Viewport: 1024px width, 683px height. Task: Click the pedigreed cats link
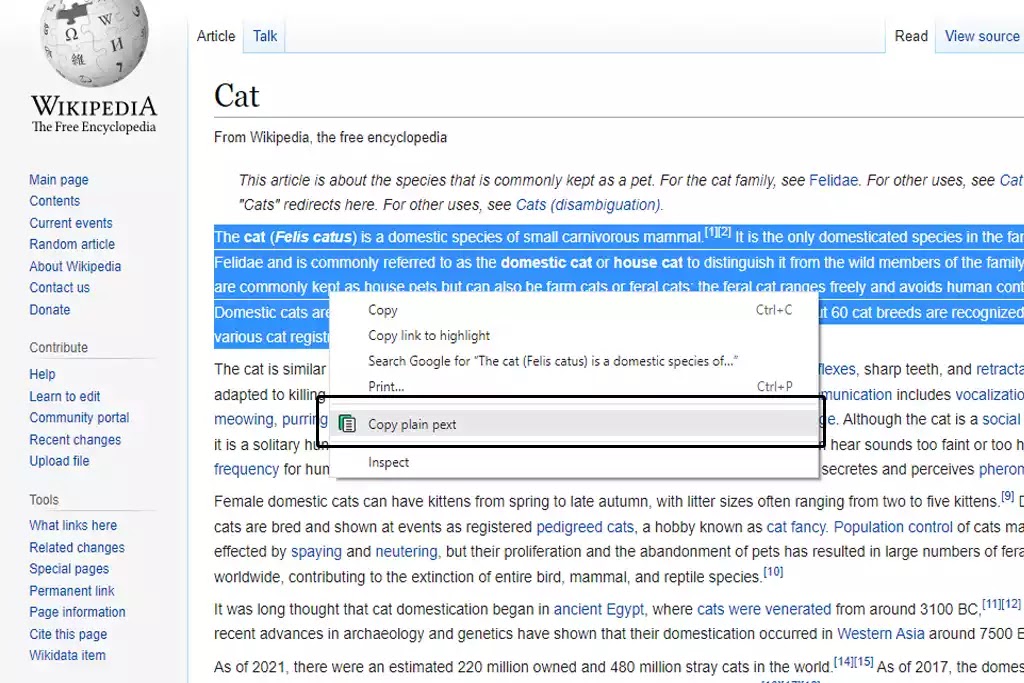(x=585, y=527)
